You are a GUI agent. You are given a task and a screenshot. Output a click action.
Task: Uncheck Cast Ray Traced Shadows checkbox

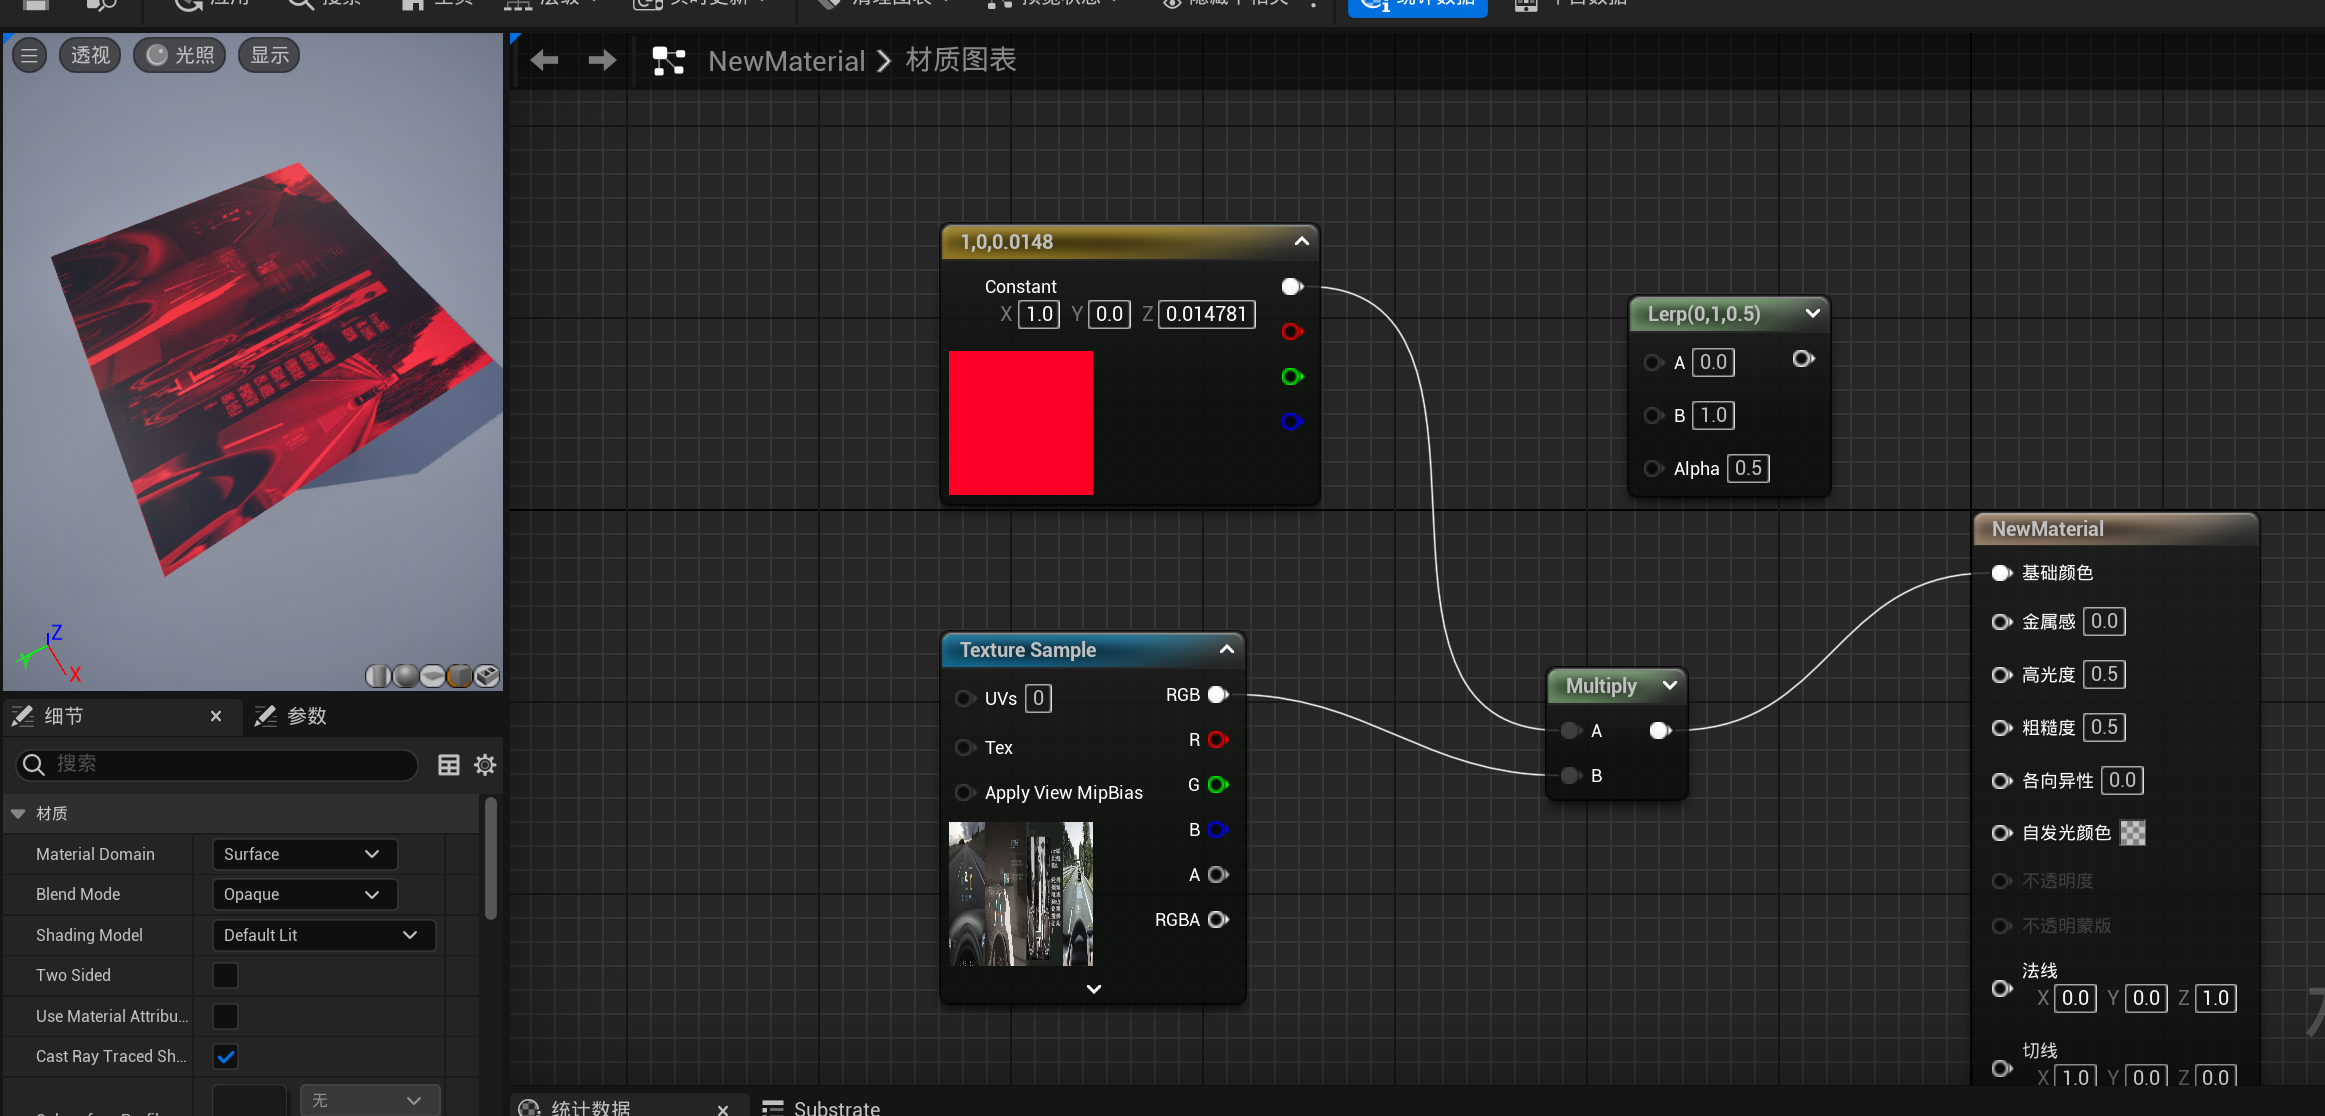point(226,1056)
